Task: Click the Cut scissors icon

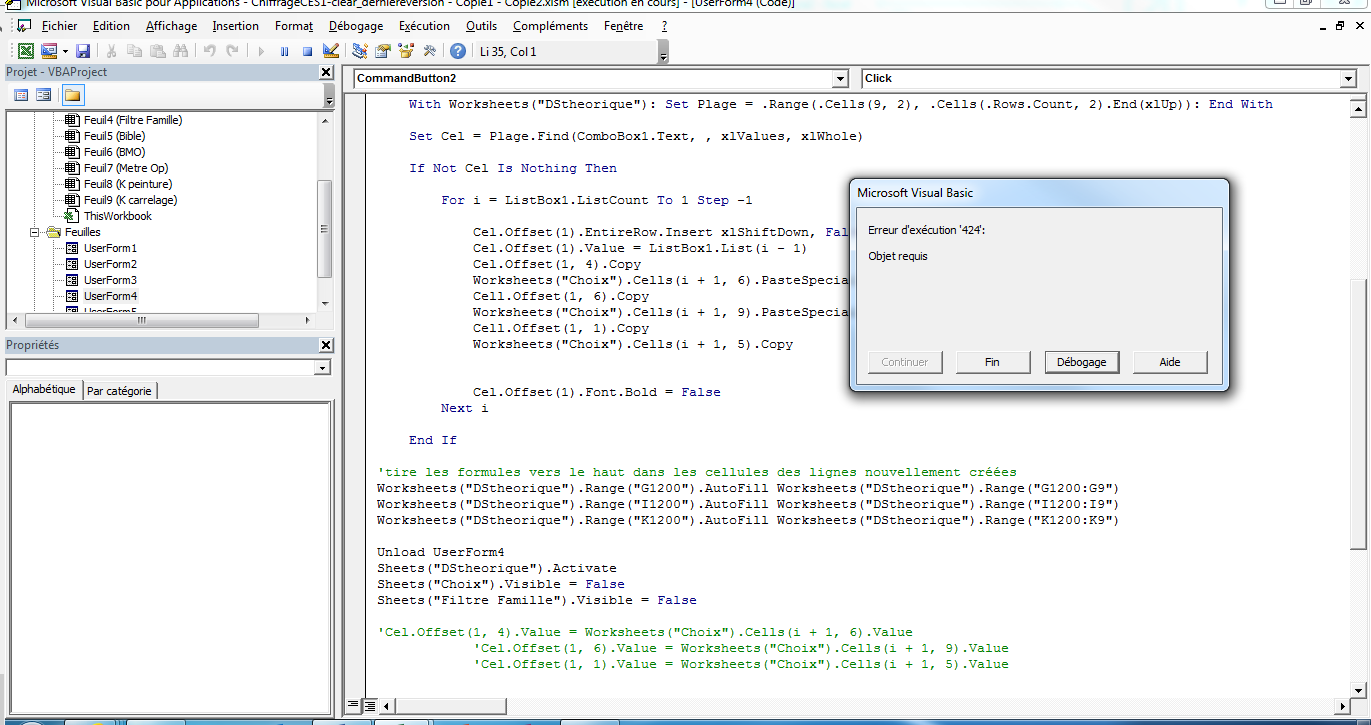Action: tap(111, 51)
